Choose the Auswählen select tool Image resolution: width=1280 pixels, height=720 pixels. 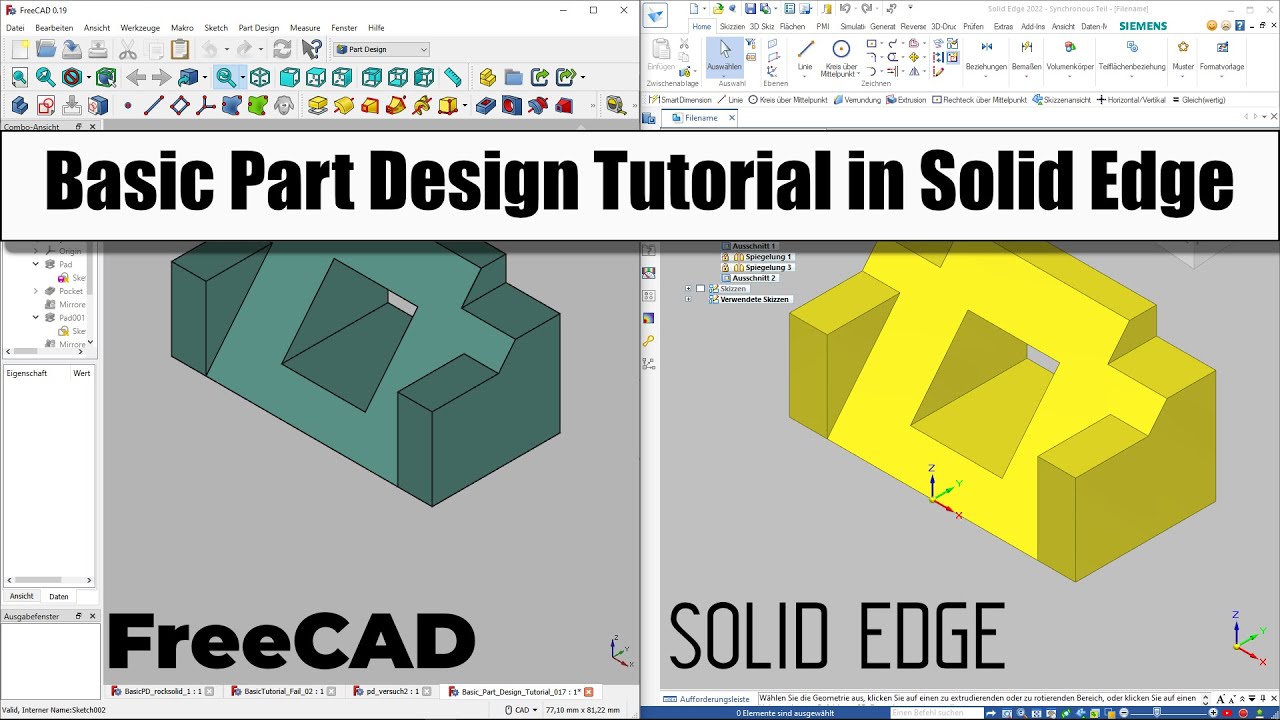725,57
